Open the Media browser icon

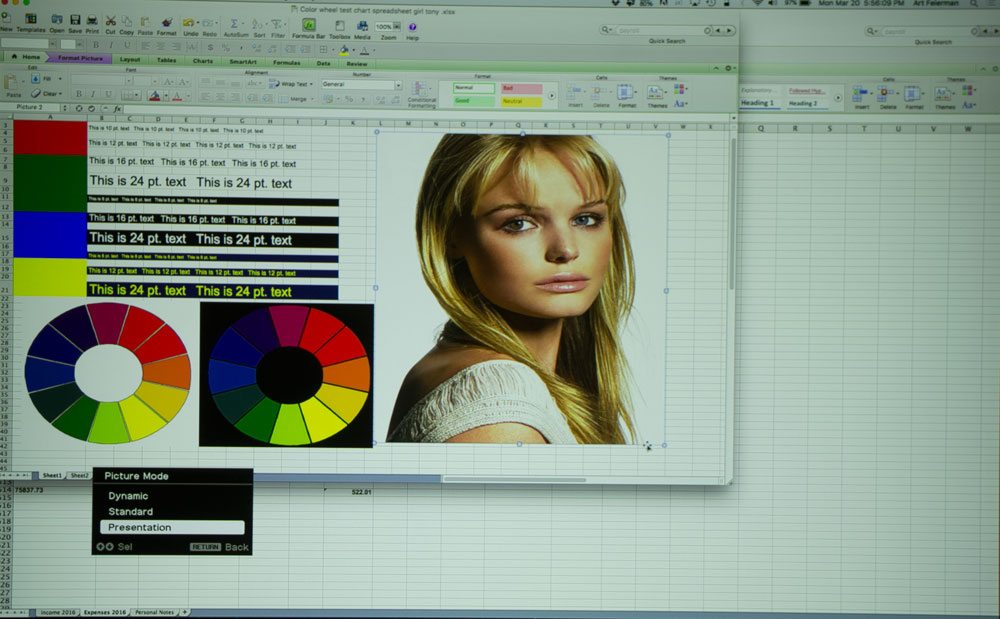coord(362,26)
